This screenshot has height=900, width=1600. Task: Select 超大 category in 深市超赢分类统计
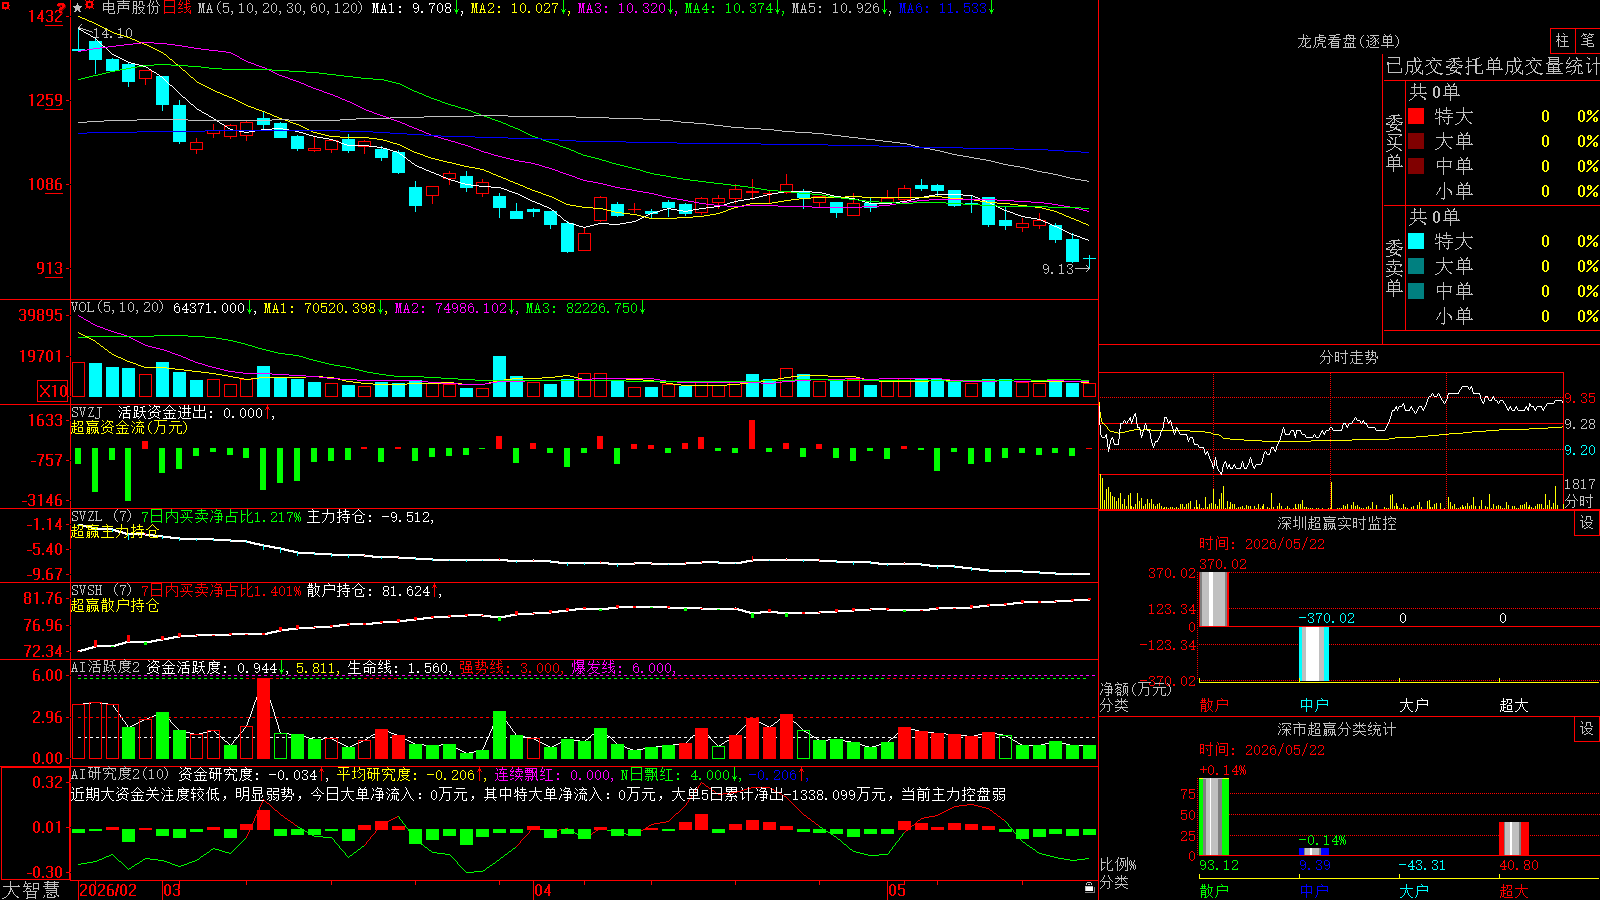point(1514,891)
